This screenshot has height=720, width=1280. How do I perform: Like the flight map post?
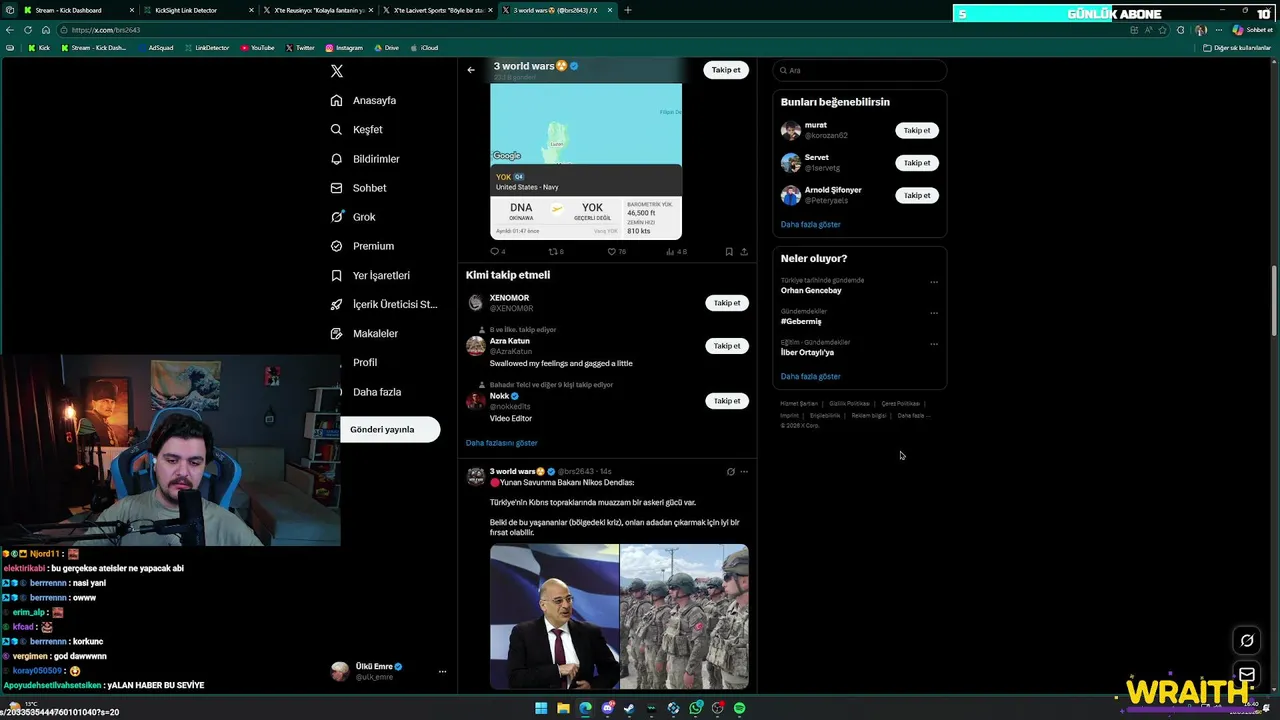612,252
